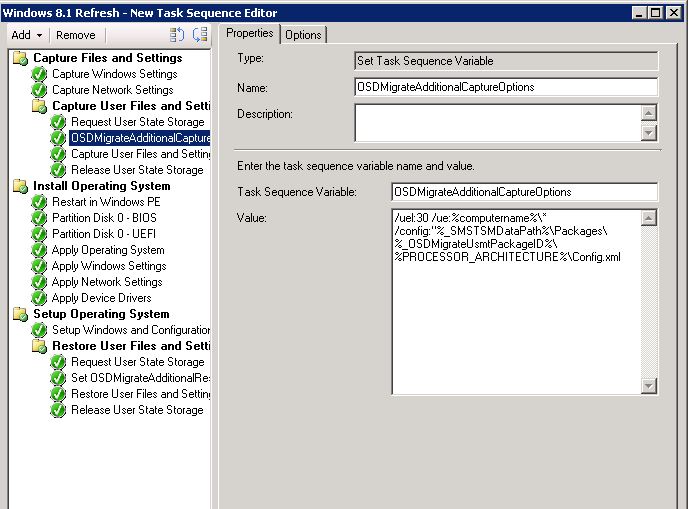Click the Setup Operating System folder icon

coord(20,314)
